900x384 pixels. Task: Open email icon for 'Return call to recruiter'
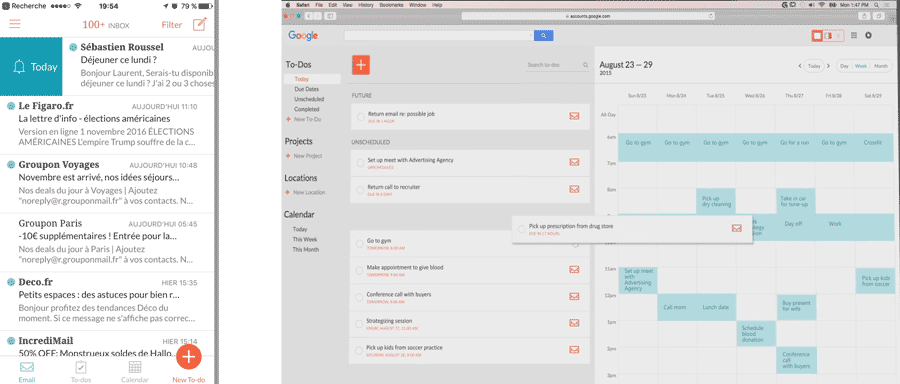coord(574,189)
